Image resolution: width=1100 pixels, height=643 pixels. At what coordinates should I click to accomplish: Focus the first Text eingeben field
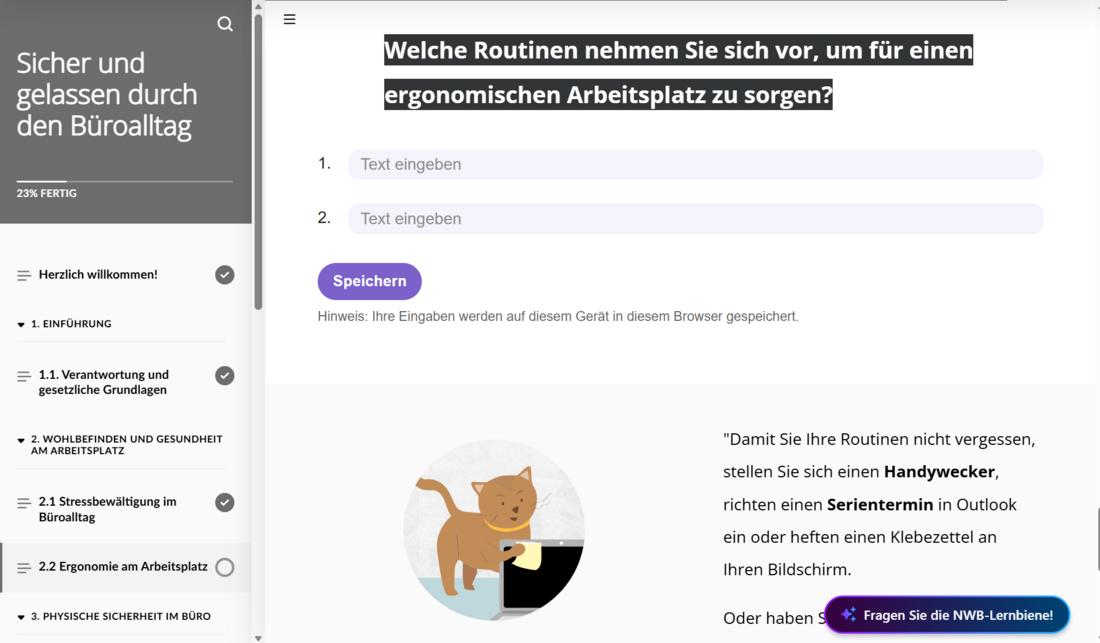coord(695,164)
